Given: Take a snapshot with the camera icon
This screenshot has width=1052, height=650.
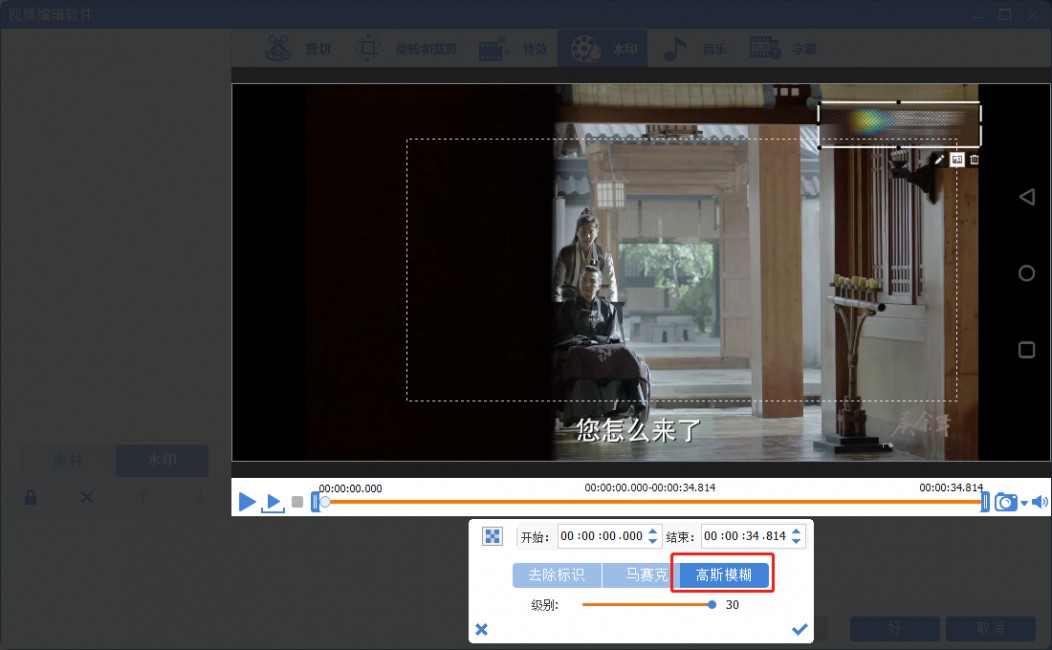Looking at the screenshot, I should point(1005,502).
